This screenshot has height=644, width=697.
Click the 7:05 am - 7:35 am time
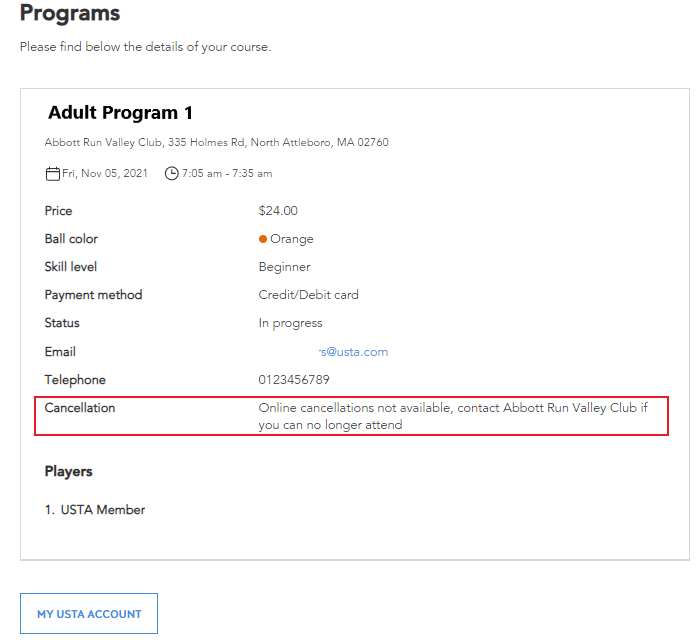(x=227, y=173)
